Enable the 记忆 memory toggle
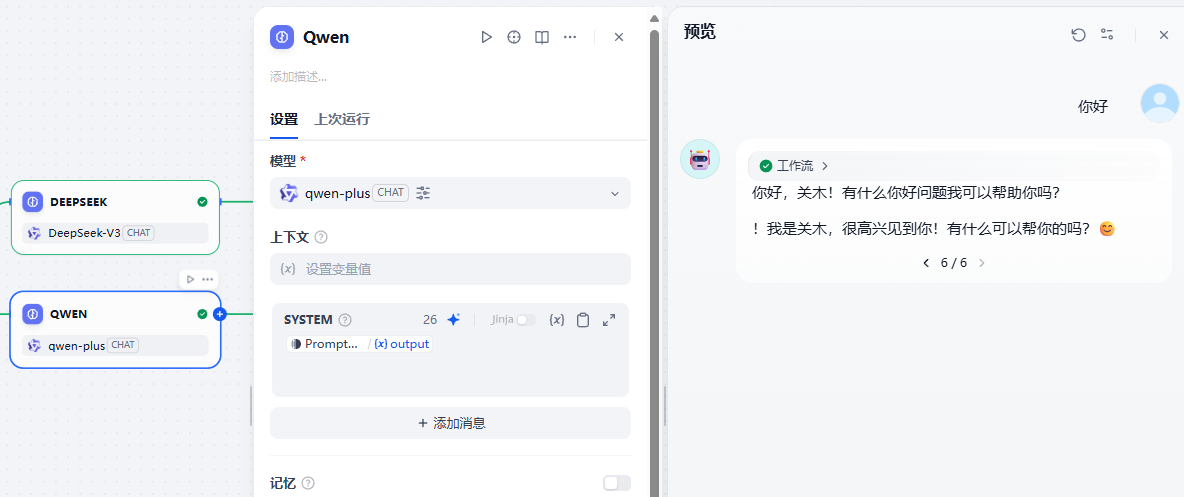Screen dimensions: 1184x497 coord(616,483)
